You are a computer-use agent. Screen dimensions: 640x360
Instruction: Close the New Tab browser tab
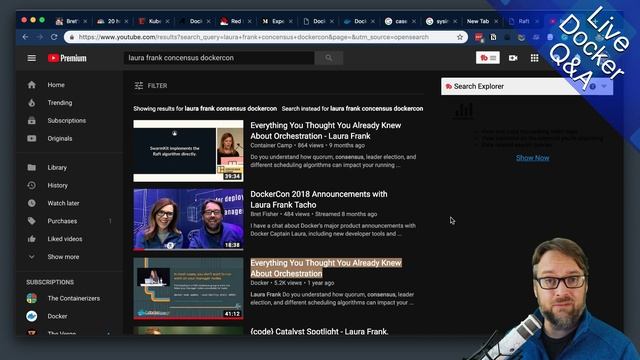tap(496, 21)
